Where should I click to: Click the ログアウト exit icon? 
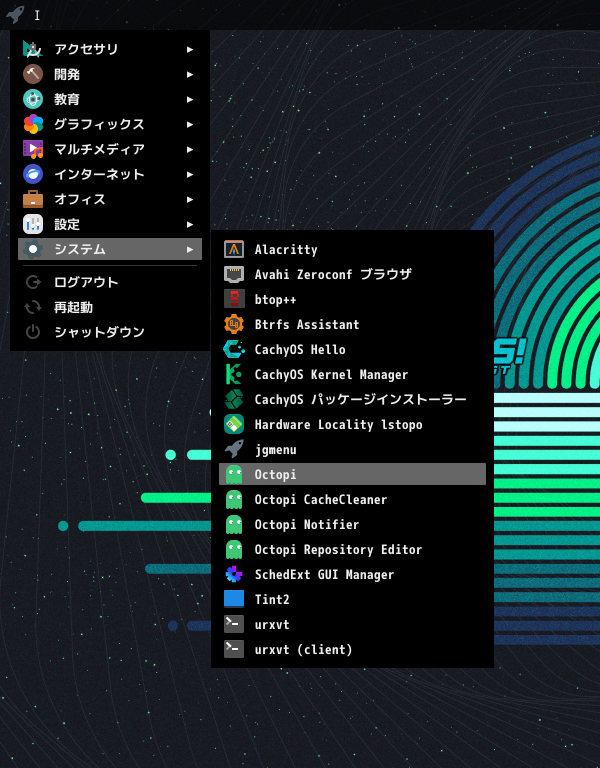(x=33, y=282)
